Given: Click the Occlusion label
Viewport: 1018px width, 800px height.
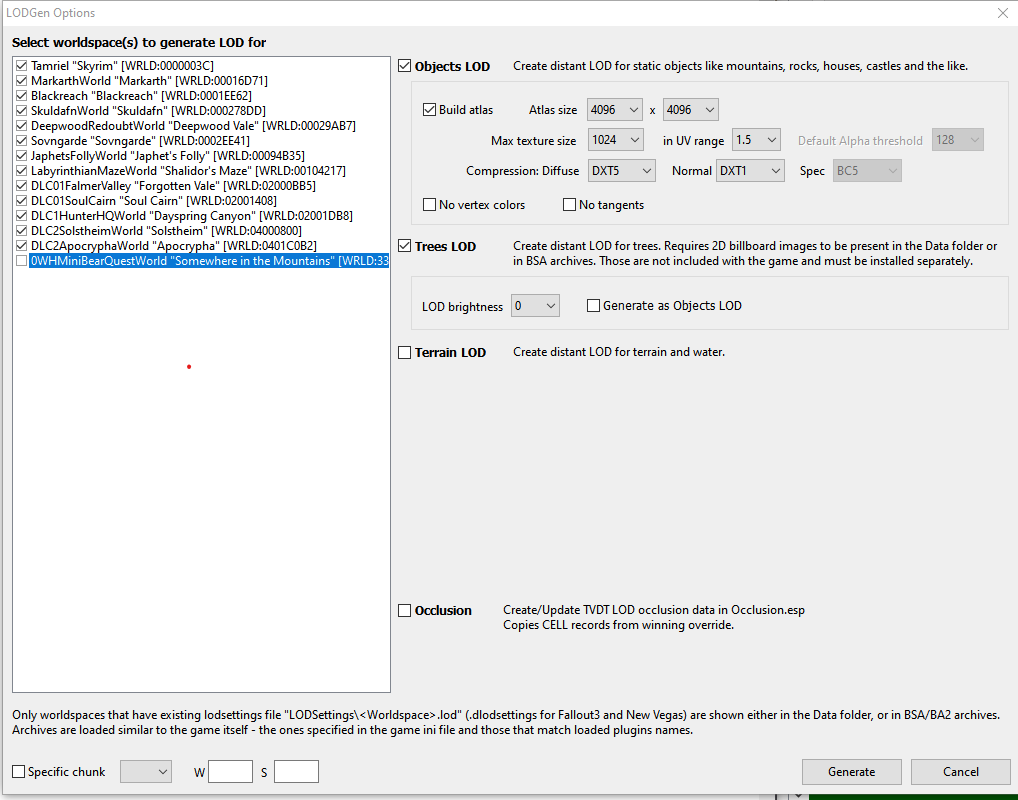Looking at the screenshot, I should tap(443, 610).
